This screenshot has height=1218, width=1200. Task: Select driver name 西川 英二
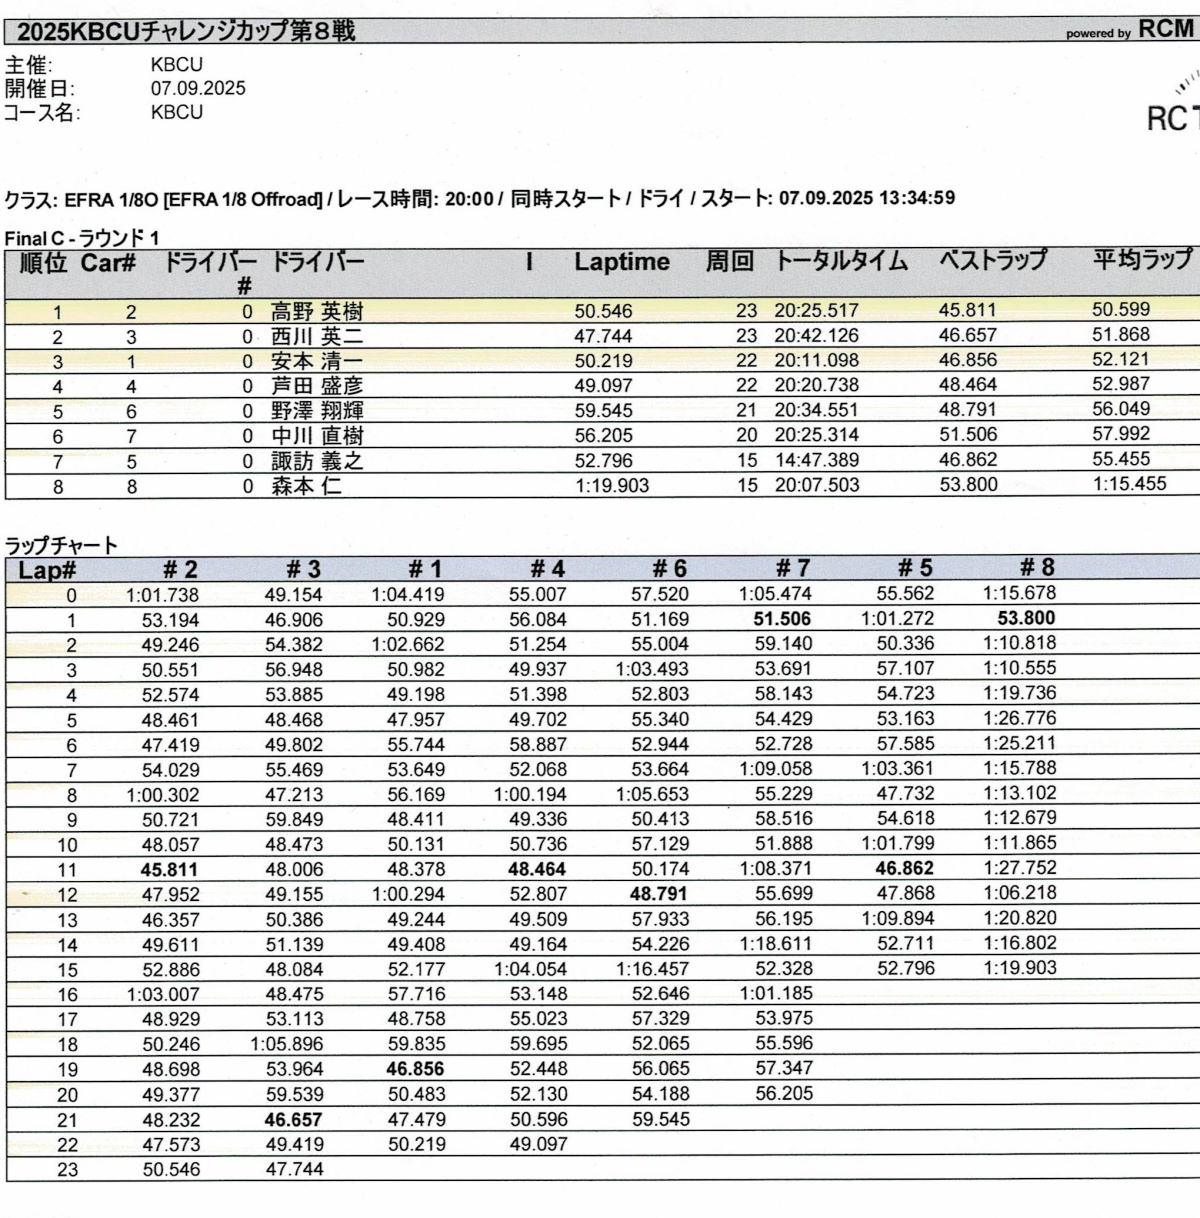pyautogui.click(x=317, y=336)
